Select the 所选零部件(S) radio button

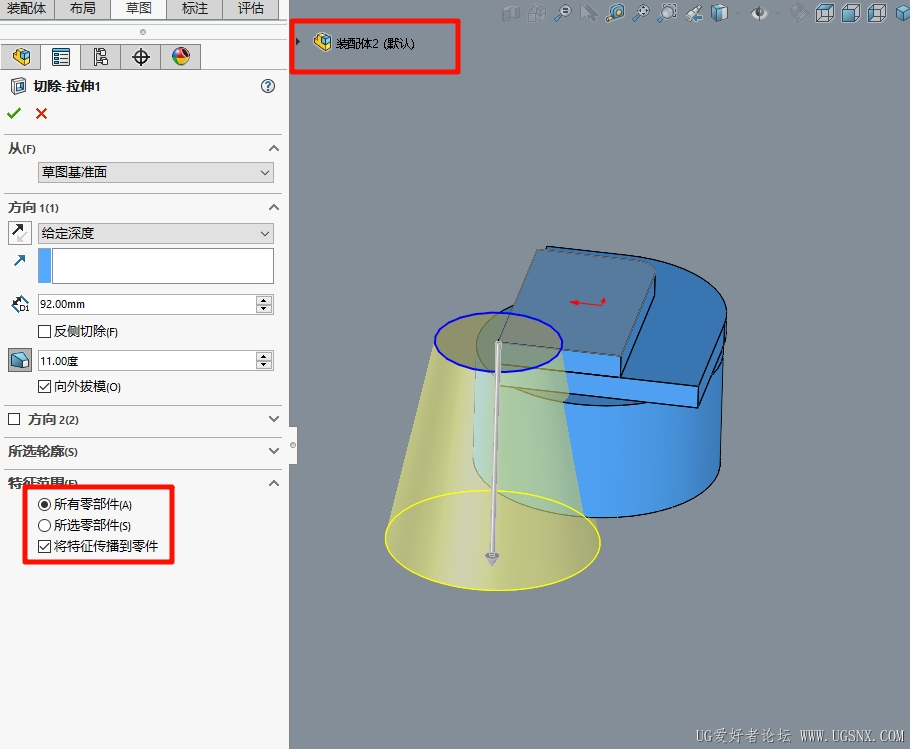click(44, 526)
